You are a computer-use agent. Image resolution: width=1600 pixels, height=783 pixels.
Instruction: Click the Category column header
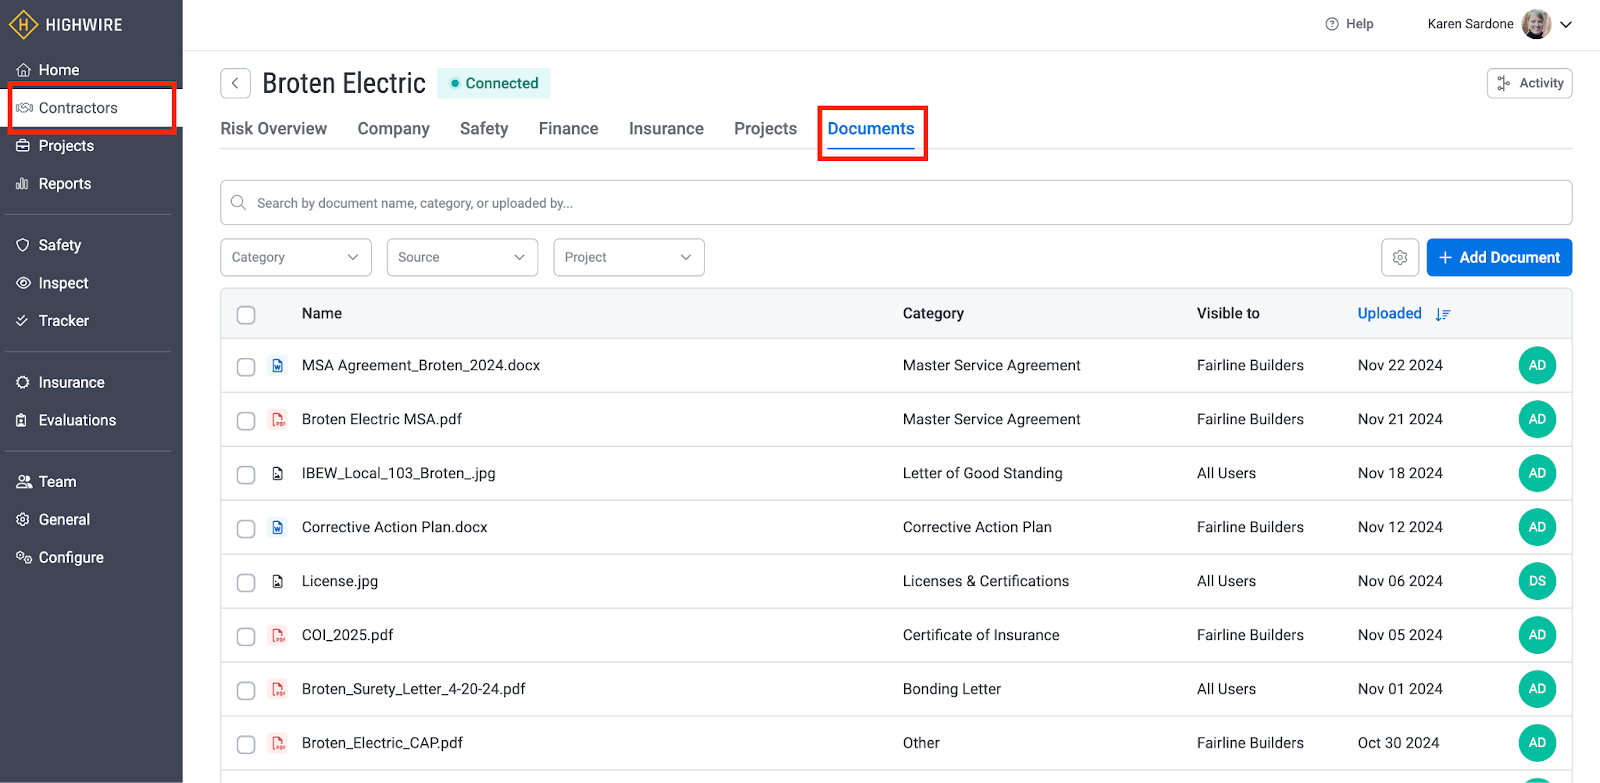(x=933, y=314)
